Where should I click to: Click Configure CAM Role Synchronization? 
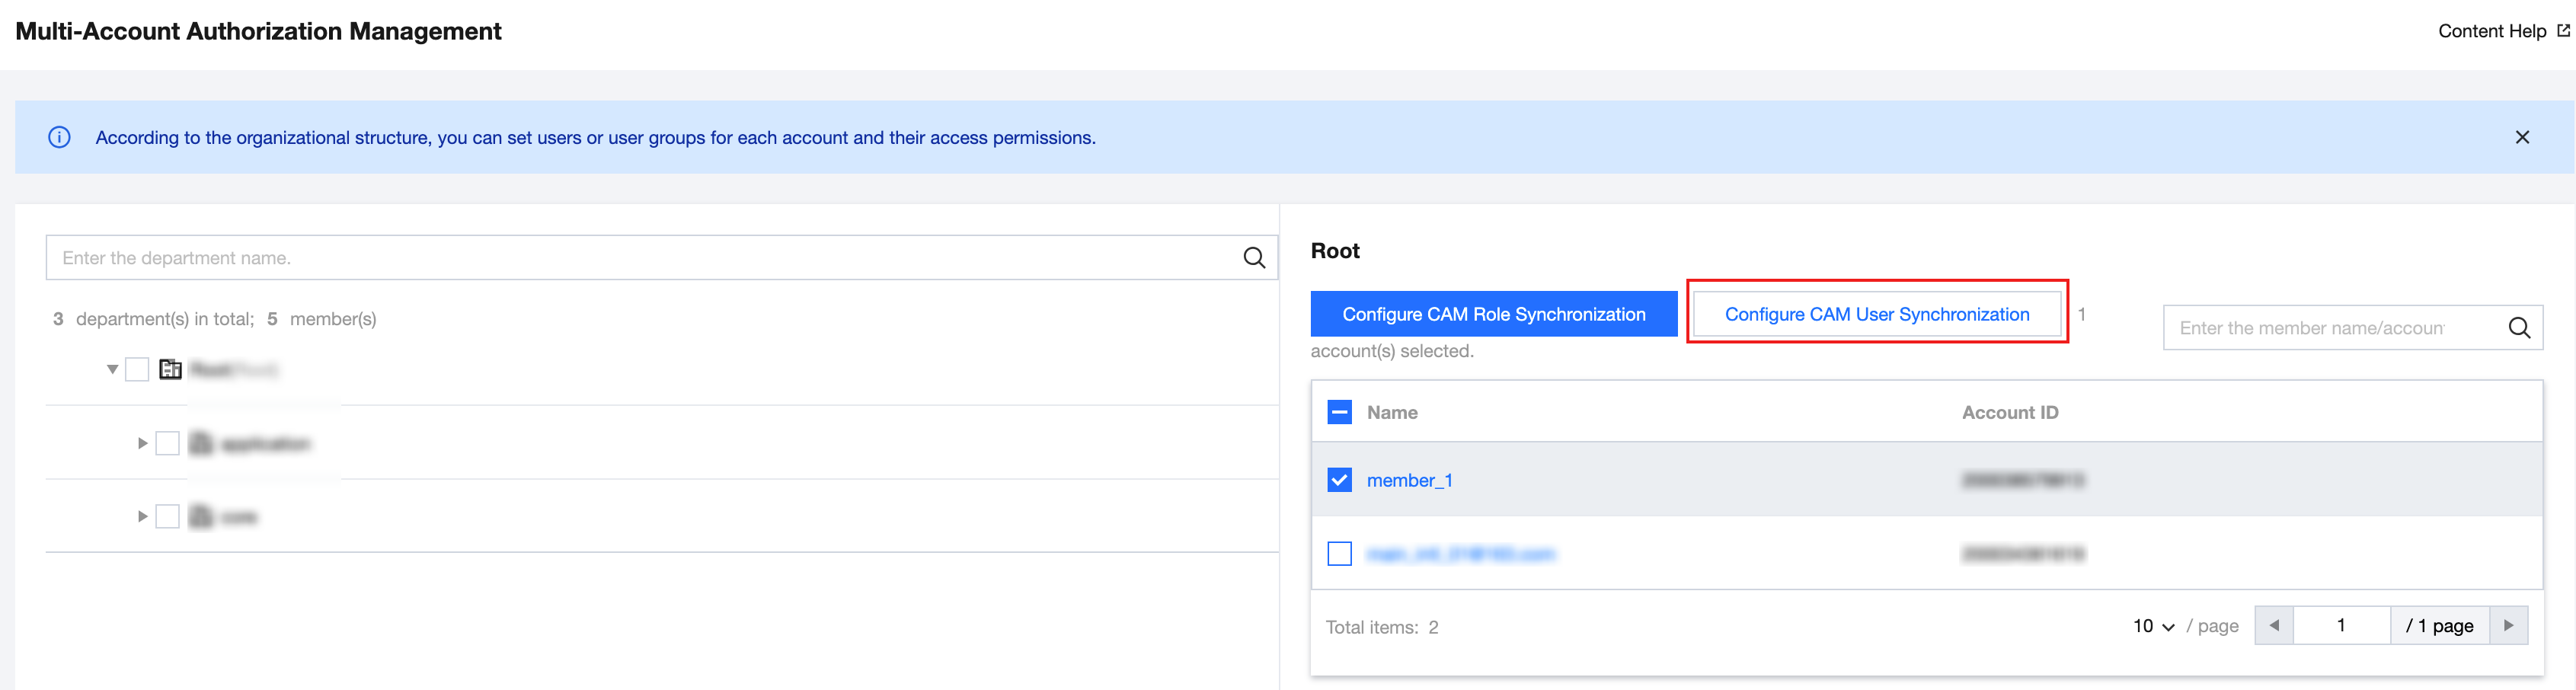pos(1493,313)
